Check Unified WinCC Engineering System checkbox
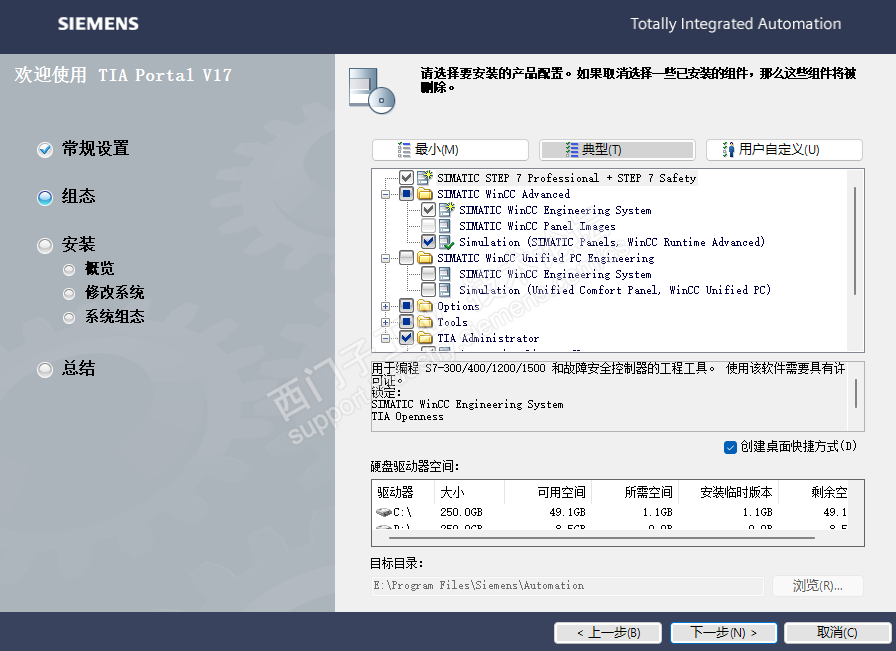The width and height of the screenshot is (896, 651). [x=429, y=274]
